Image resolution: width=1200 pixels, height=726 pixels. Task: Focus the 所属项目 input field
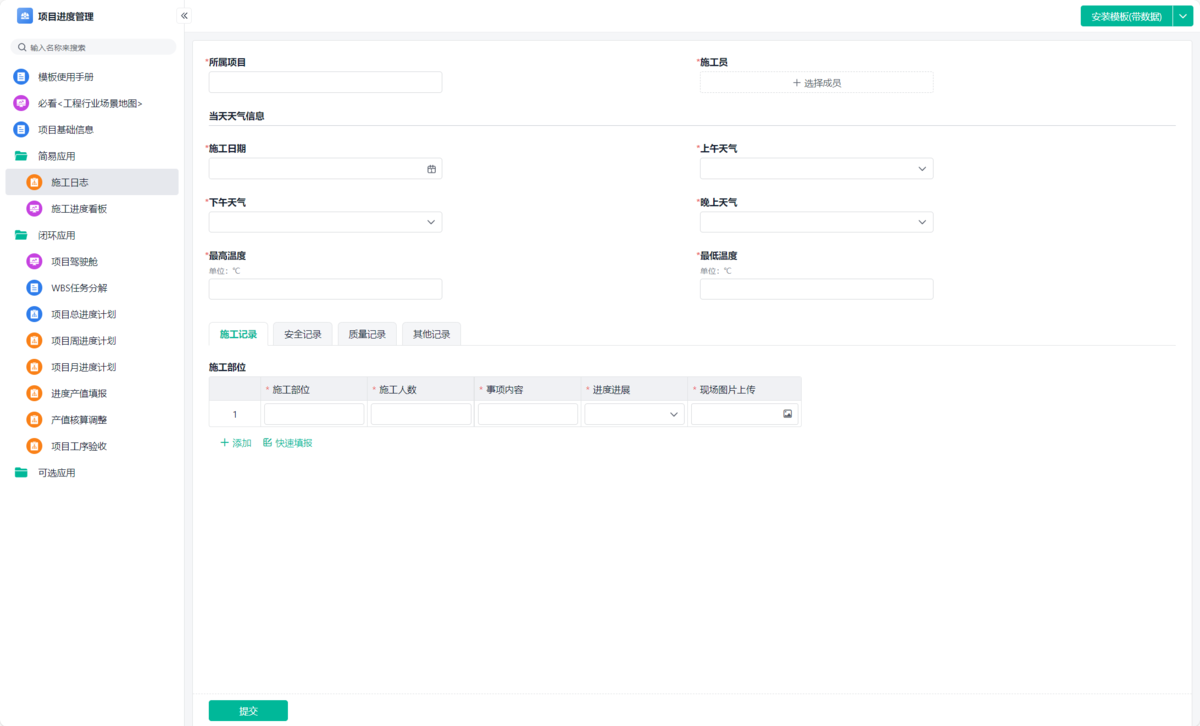point(325,82)
